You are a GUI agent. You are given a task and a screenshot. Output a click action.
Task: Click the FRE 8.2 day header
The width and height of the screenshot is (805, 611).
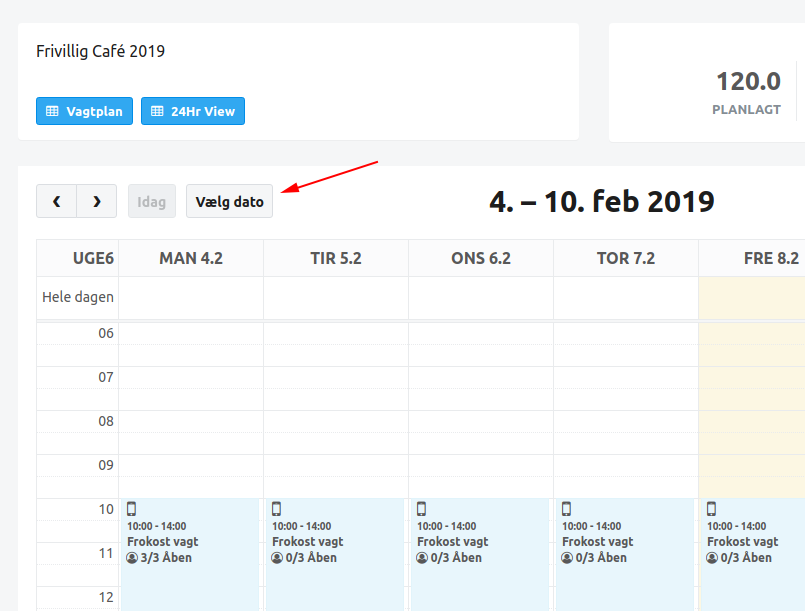tap(770, 258)
